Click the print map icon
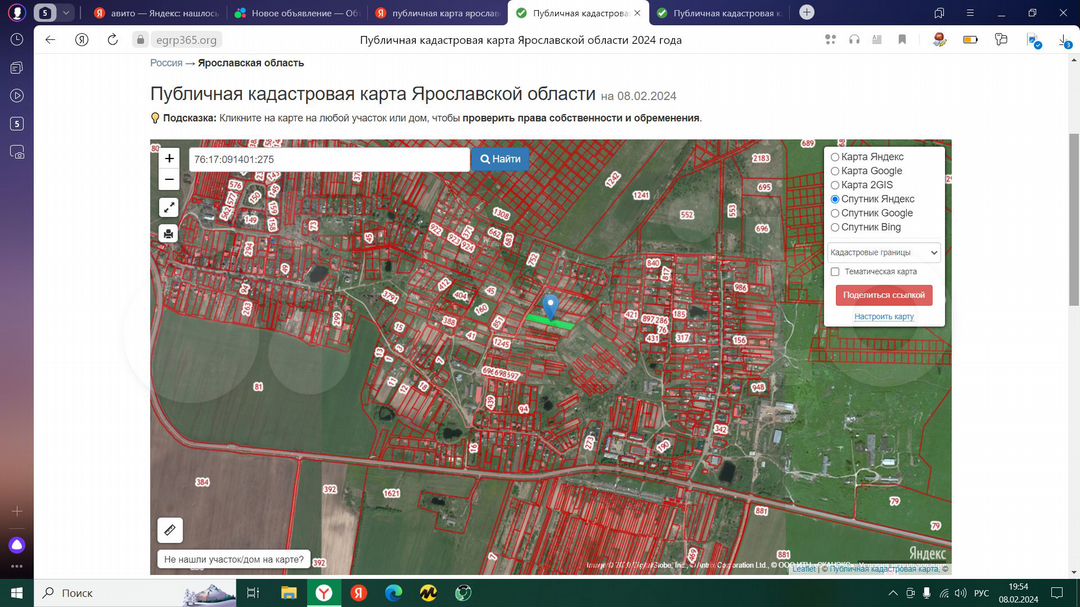 (x=169, y=233)
